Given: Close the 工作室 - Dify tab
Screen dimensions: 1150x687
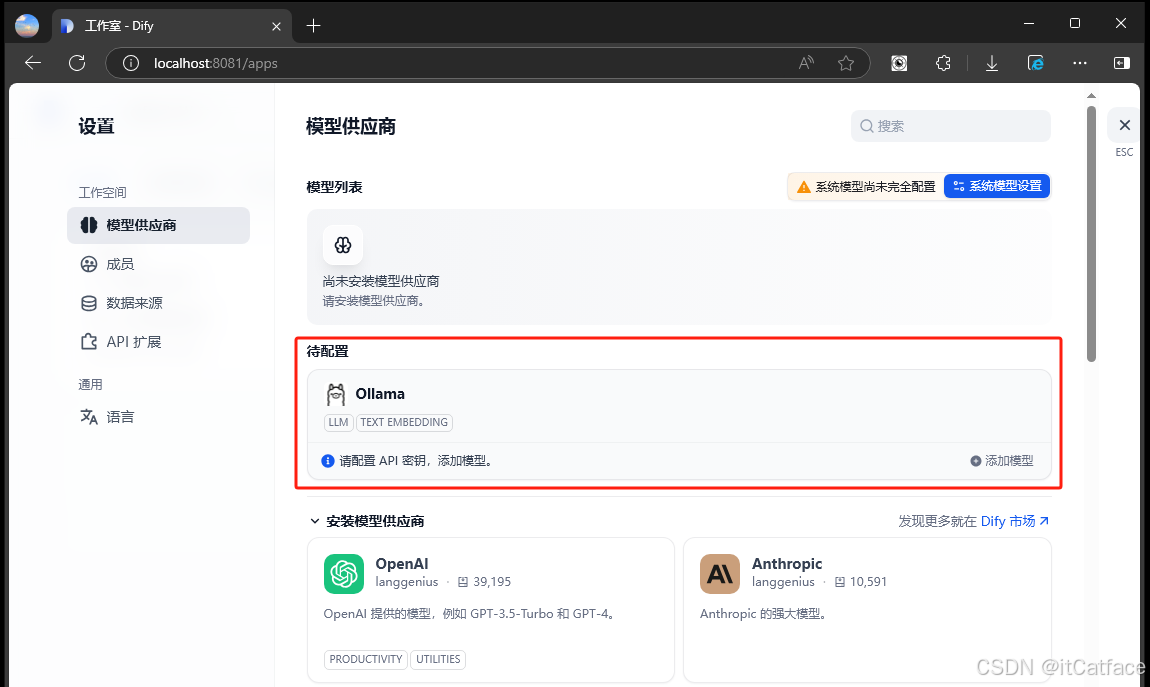Looking at the screenshot, I should pos(276,26).
